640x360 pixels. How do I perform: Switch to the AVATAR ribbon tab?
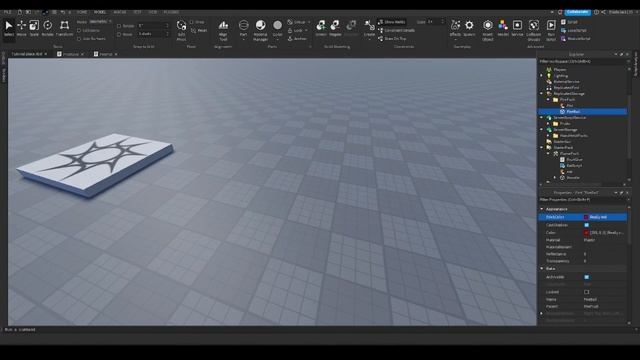coord(120,12)
